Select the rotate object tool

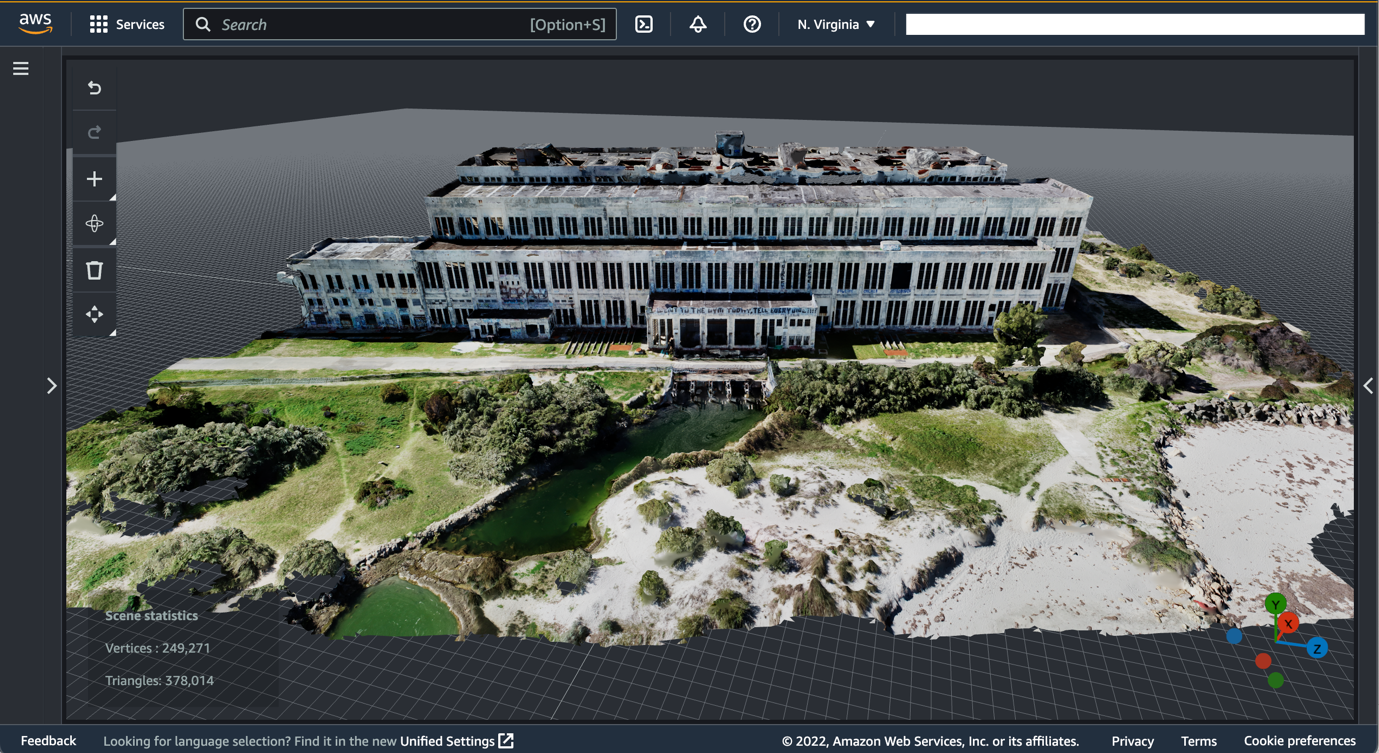coord(94,224)
